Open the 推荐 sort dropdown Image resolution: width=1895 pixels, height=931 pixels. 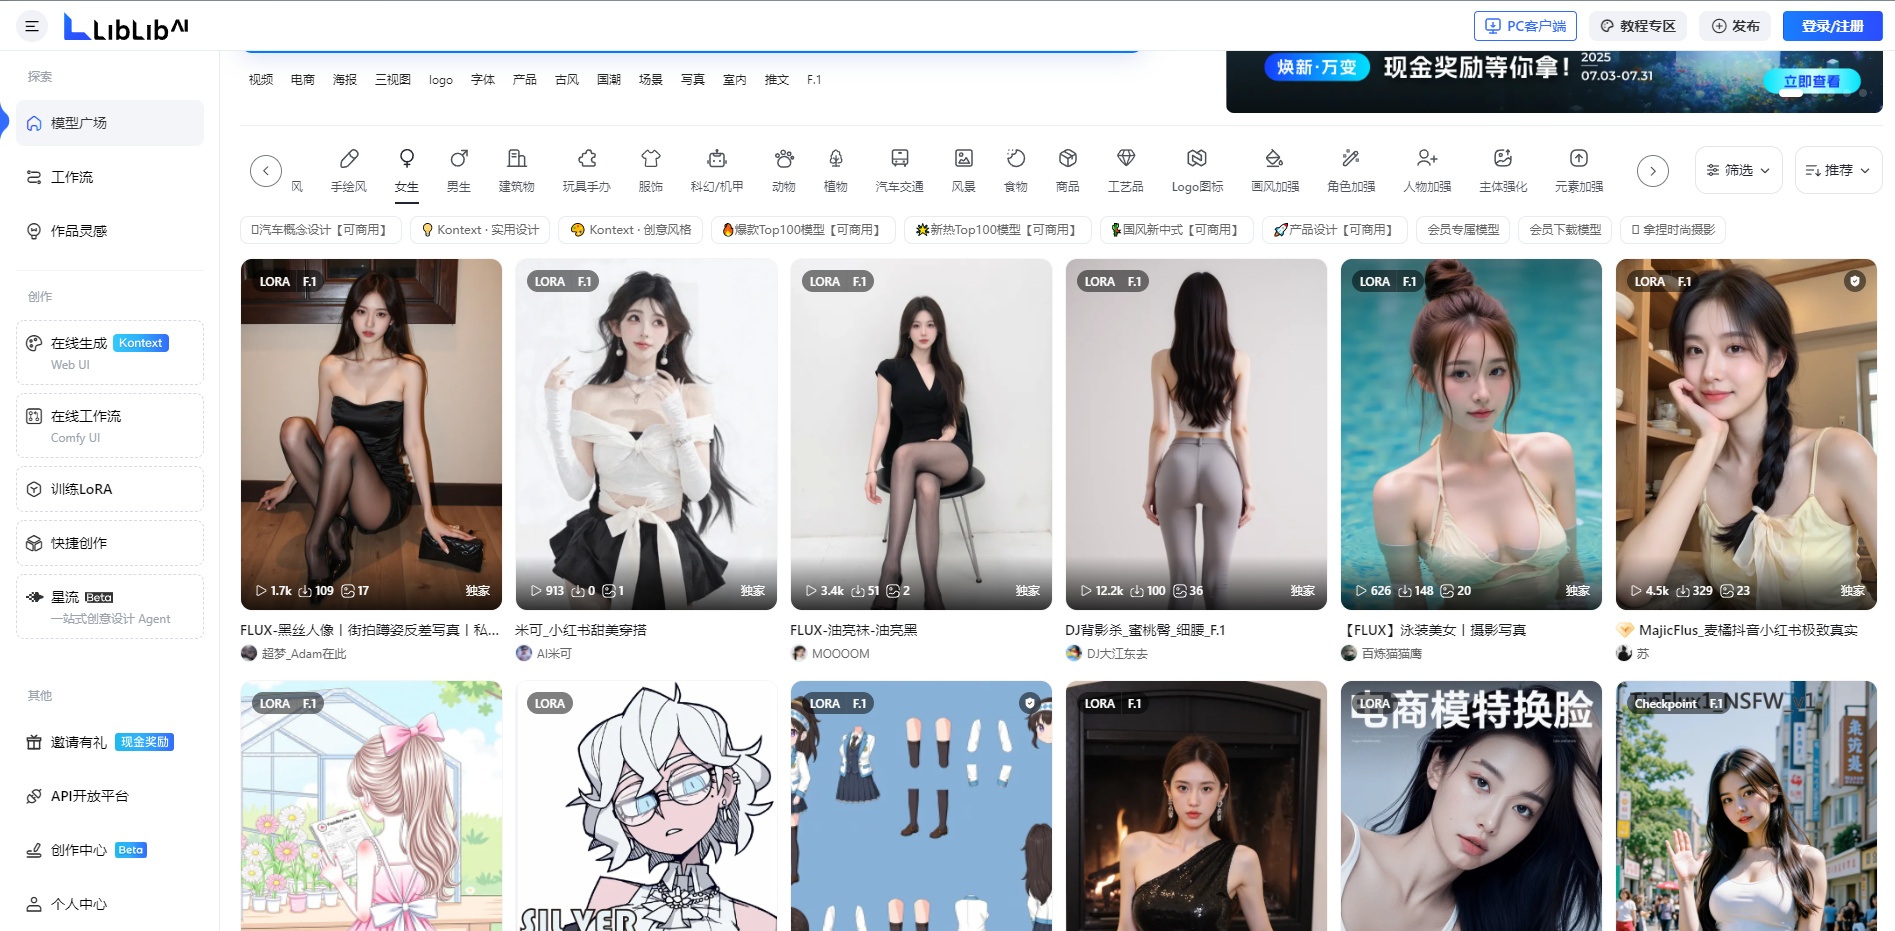(1837, 170)
